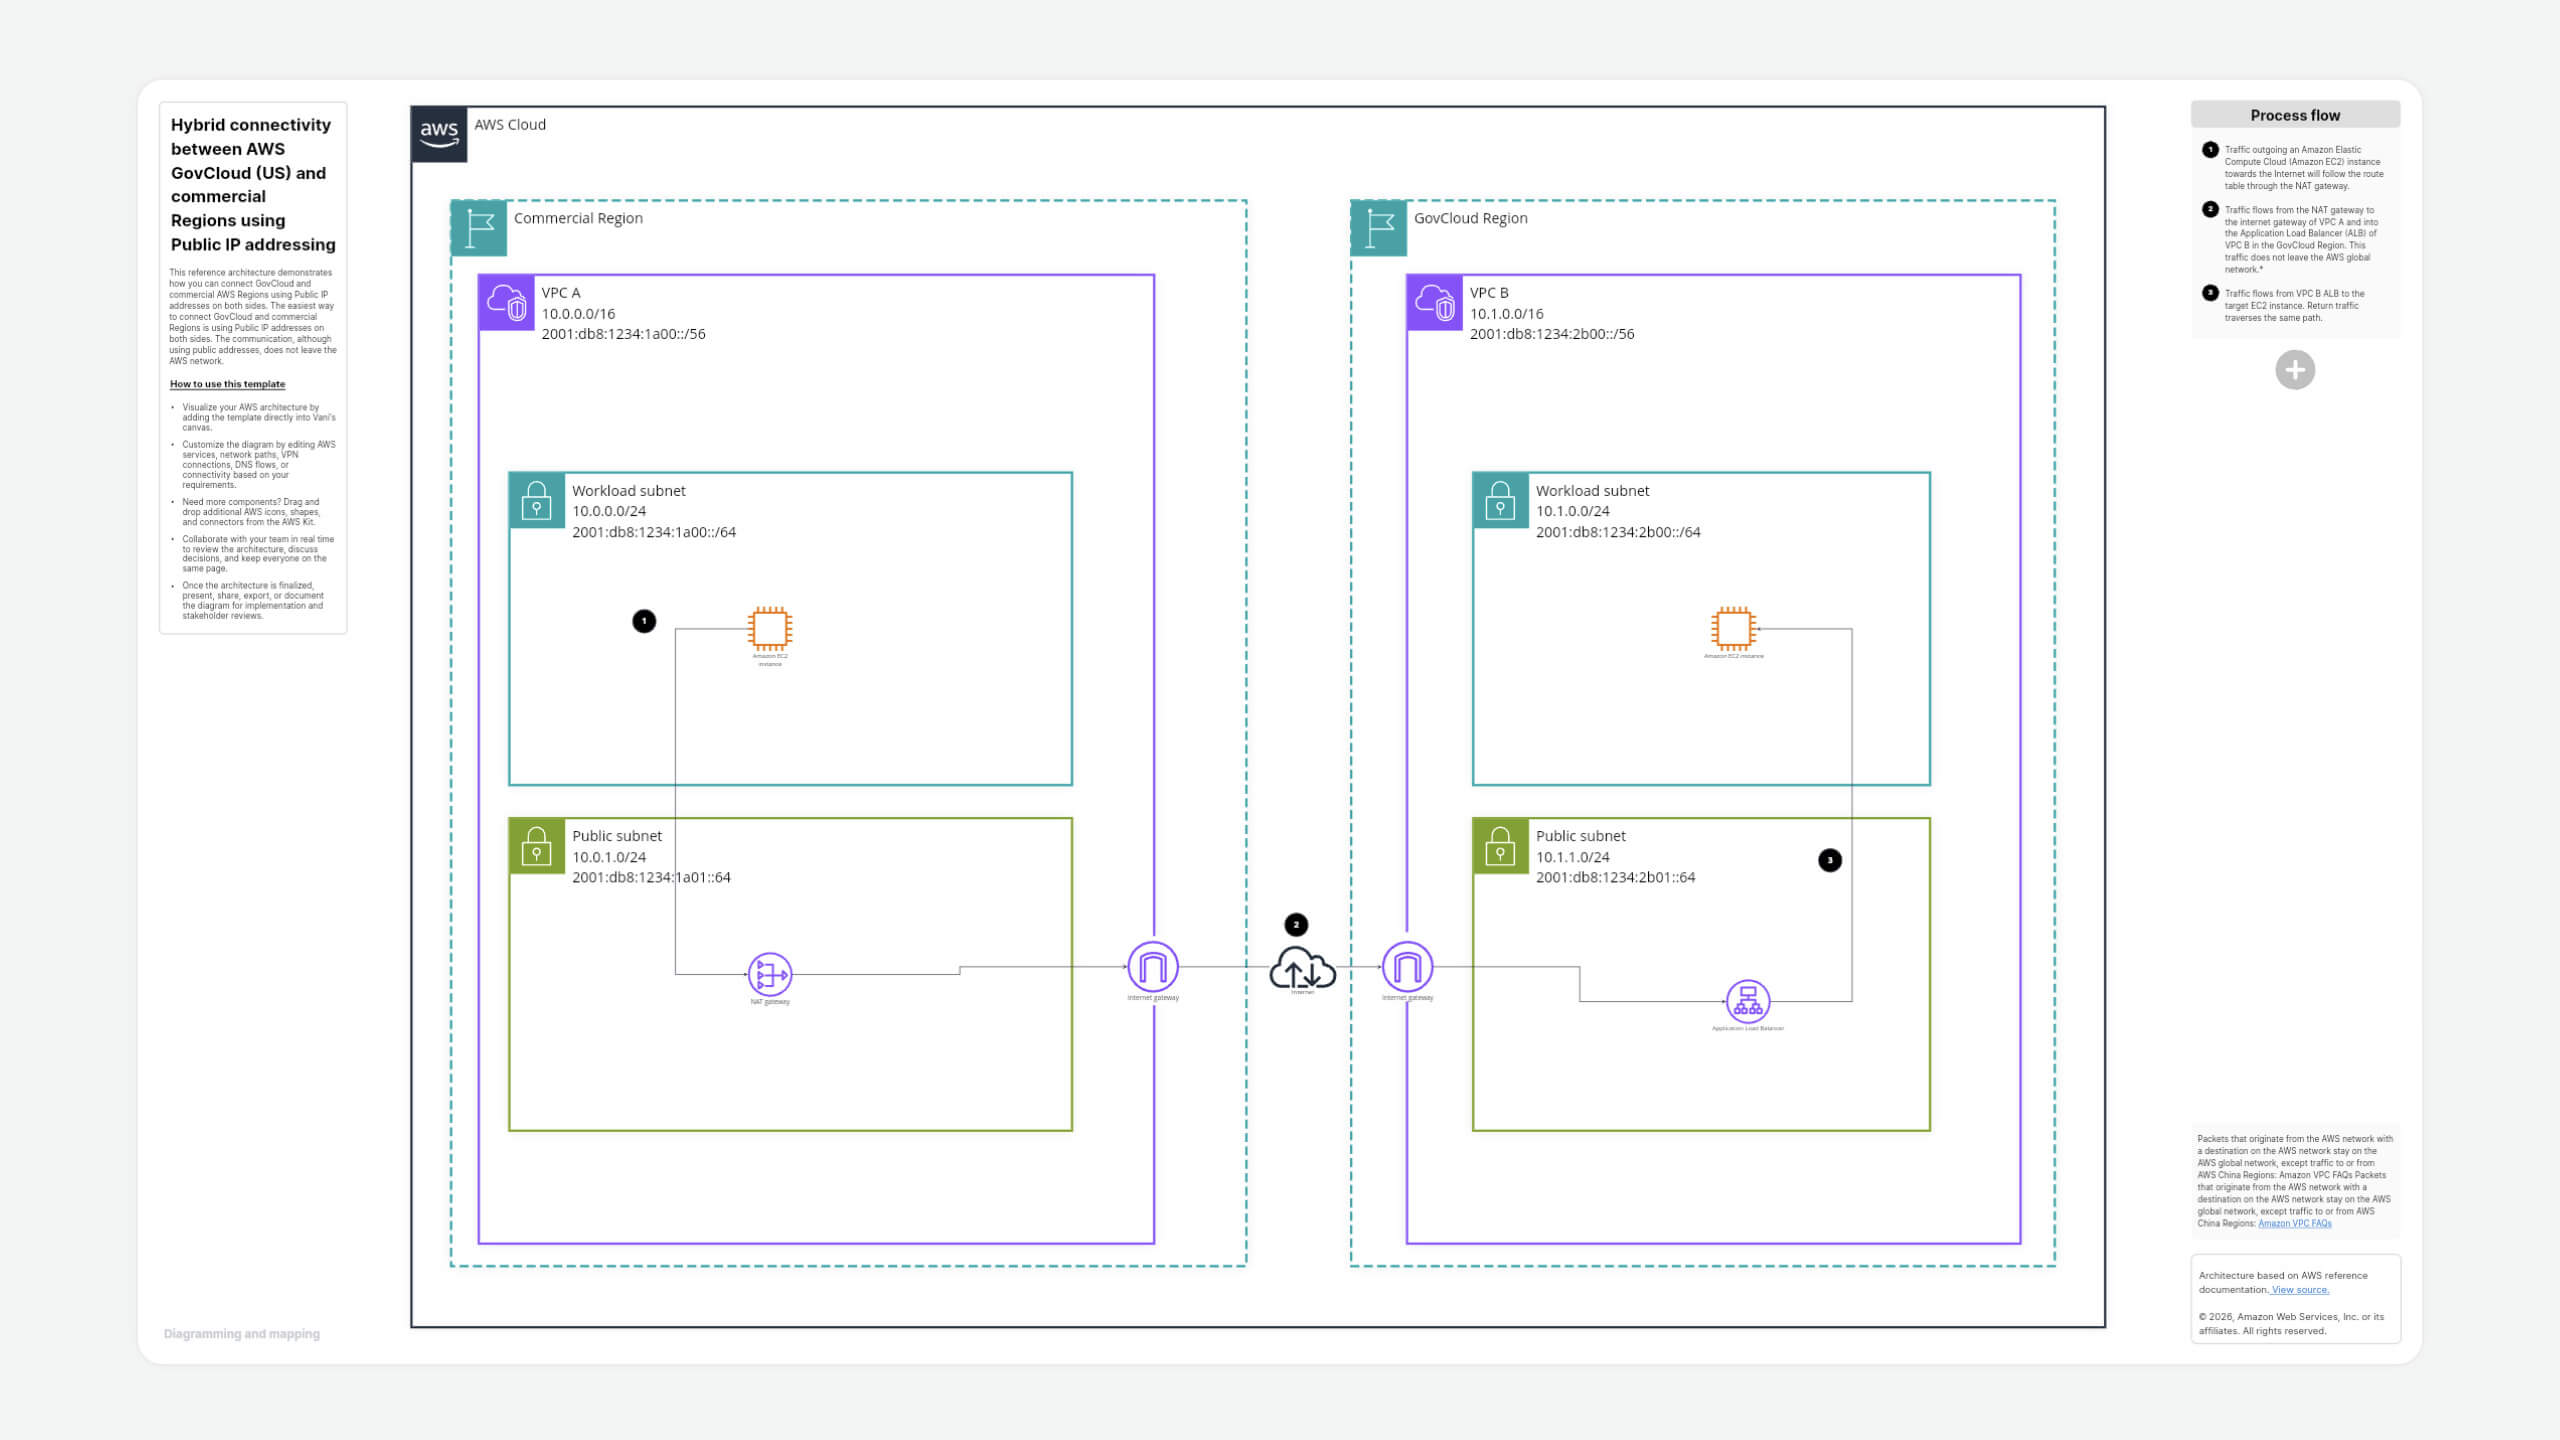The width and height of the screenshot is (2560, 1440).
Task: Click the Diagramming and mapping footer text
Action: point(242,1334)
